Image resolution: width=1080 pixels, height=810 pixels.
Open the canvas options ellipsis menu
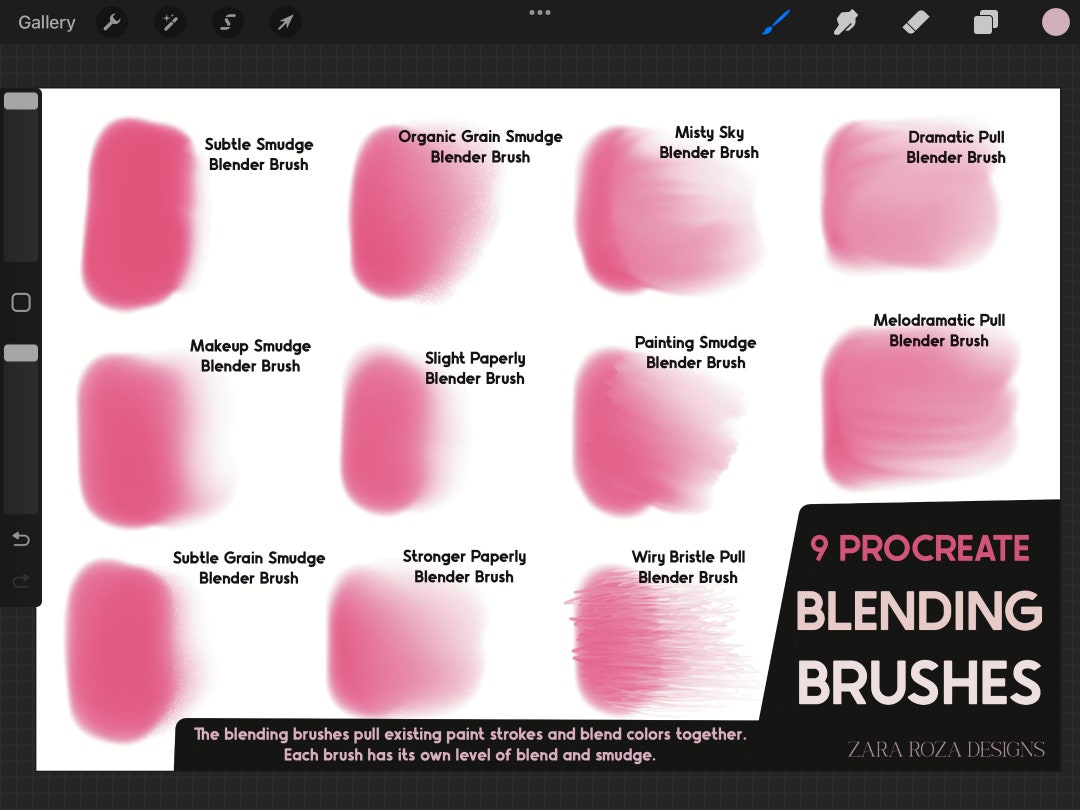[540, 12]
